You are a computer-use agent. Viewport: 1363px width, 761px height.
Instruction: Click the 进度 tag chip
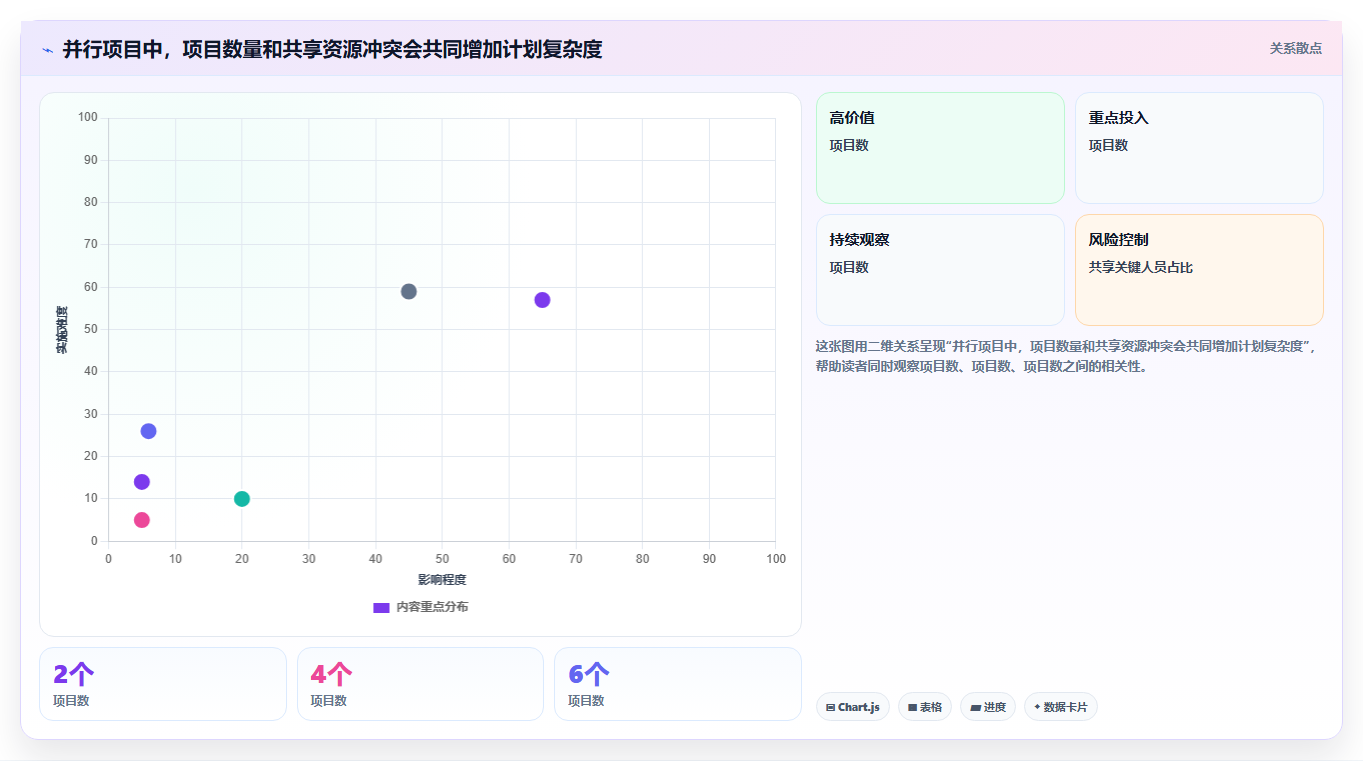(x=988, y=707)
